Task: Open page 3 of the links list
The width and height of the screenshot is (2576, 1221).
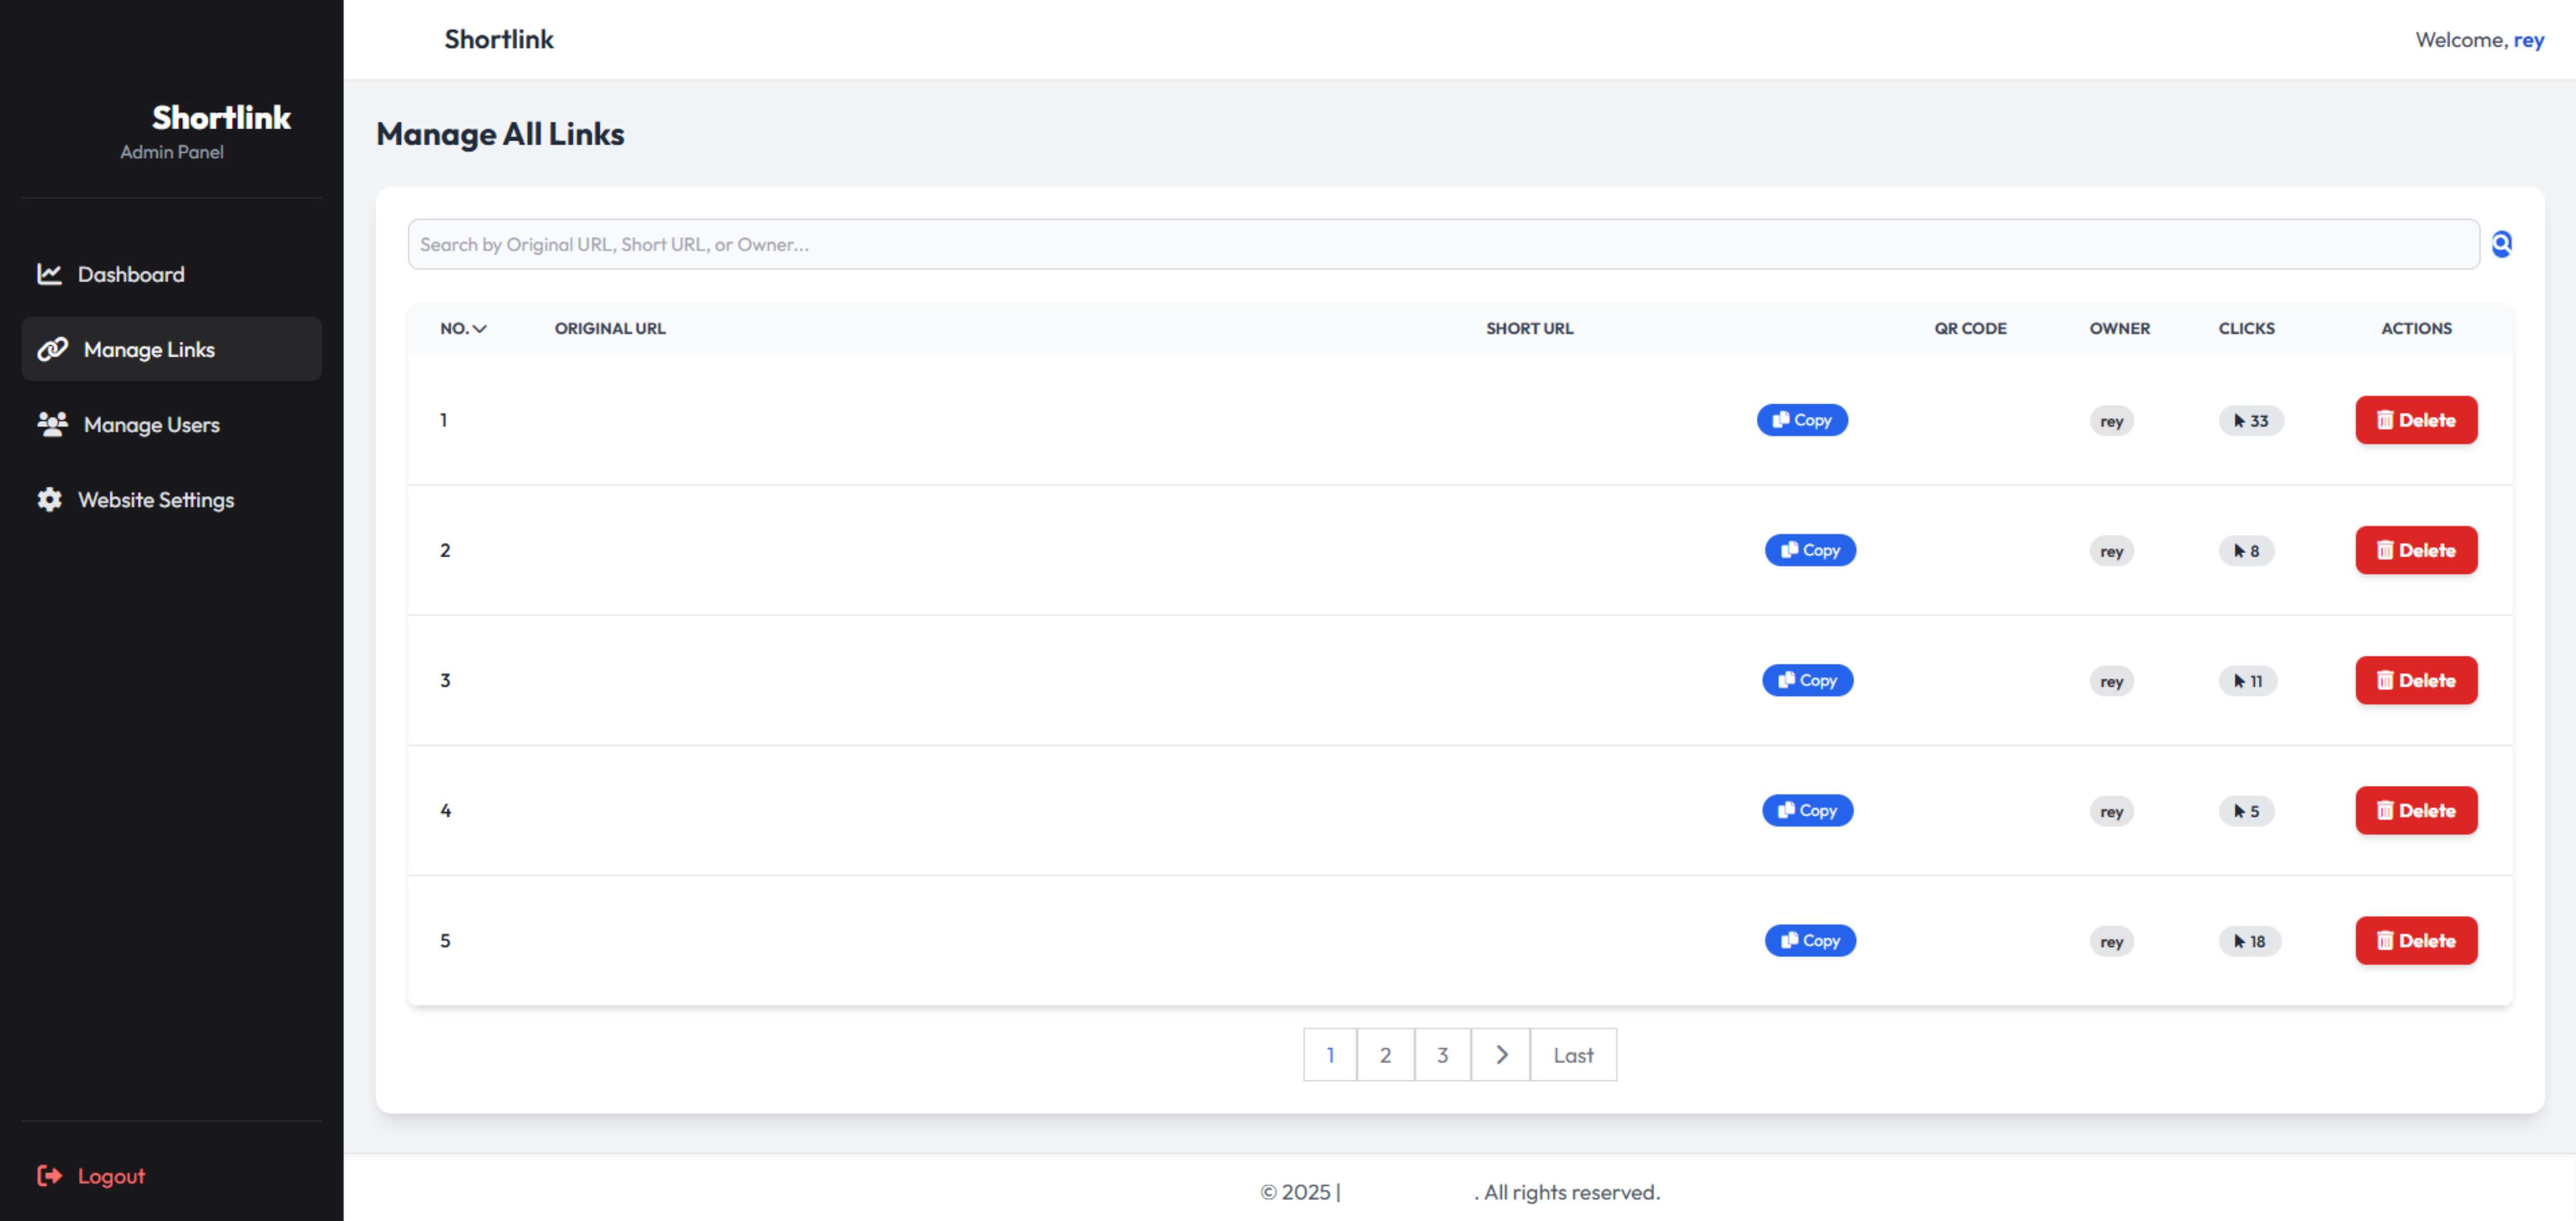Action: pos(1442,1055)
